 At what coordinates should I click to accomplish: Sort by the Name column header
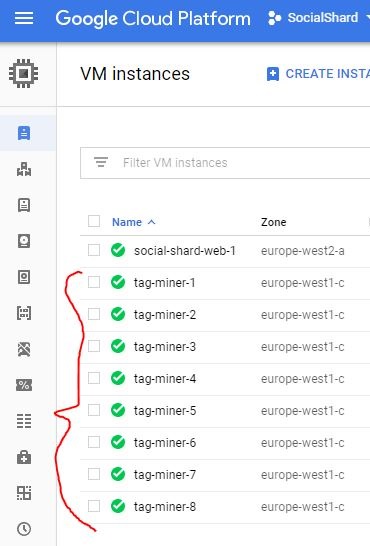pyautogui.click(x=133, y=222)
